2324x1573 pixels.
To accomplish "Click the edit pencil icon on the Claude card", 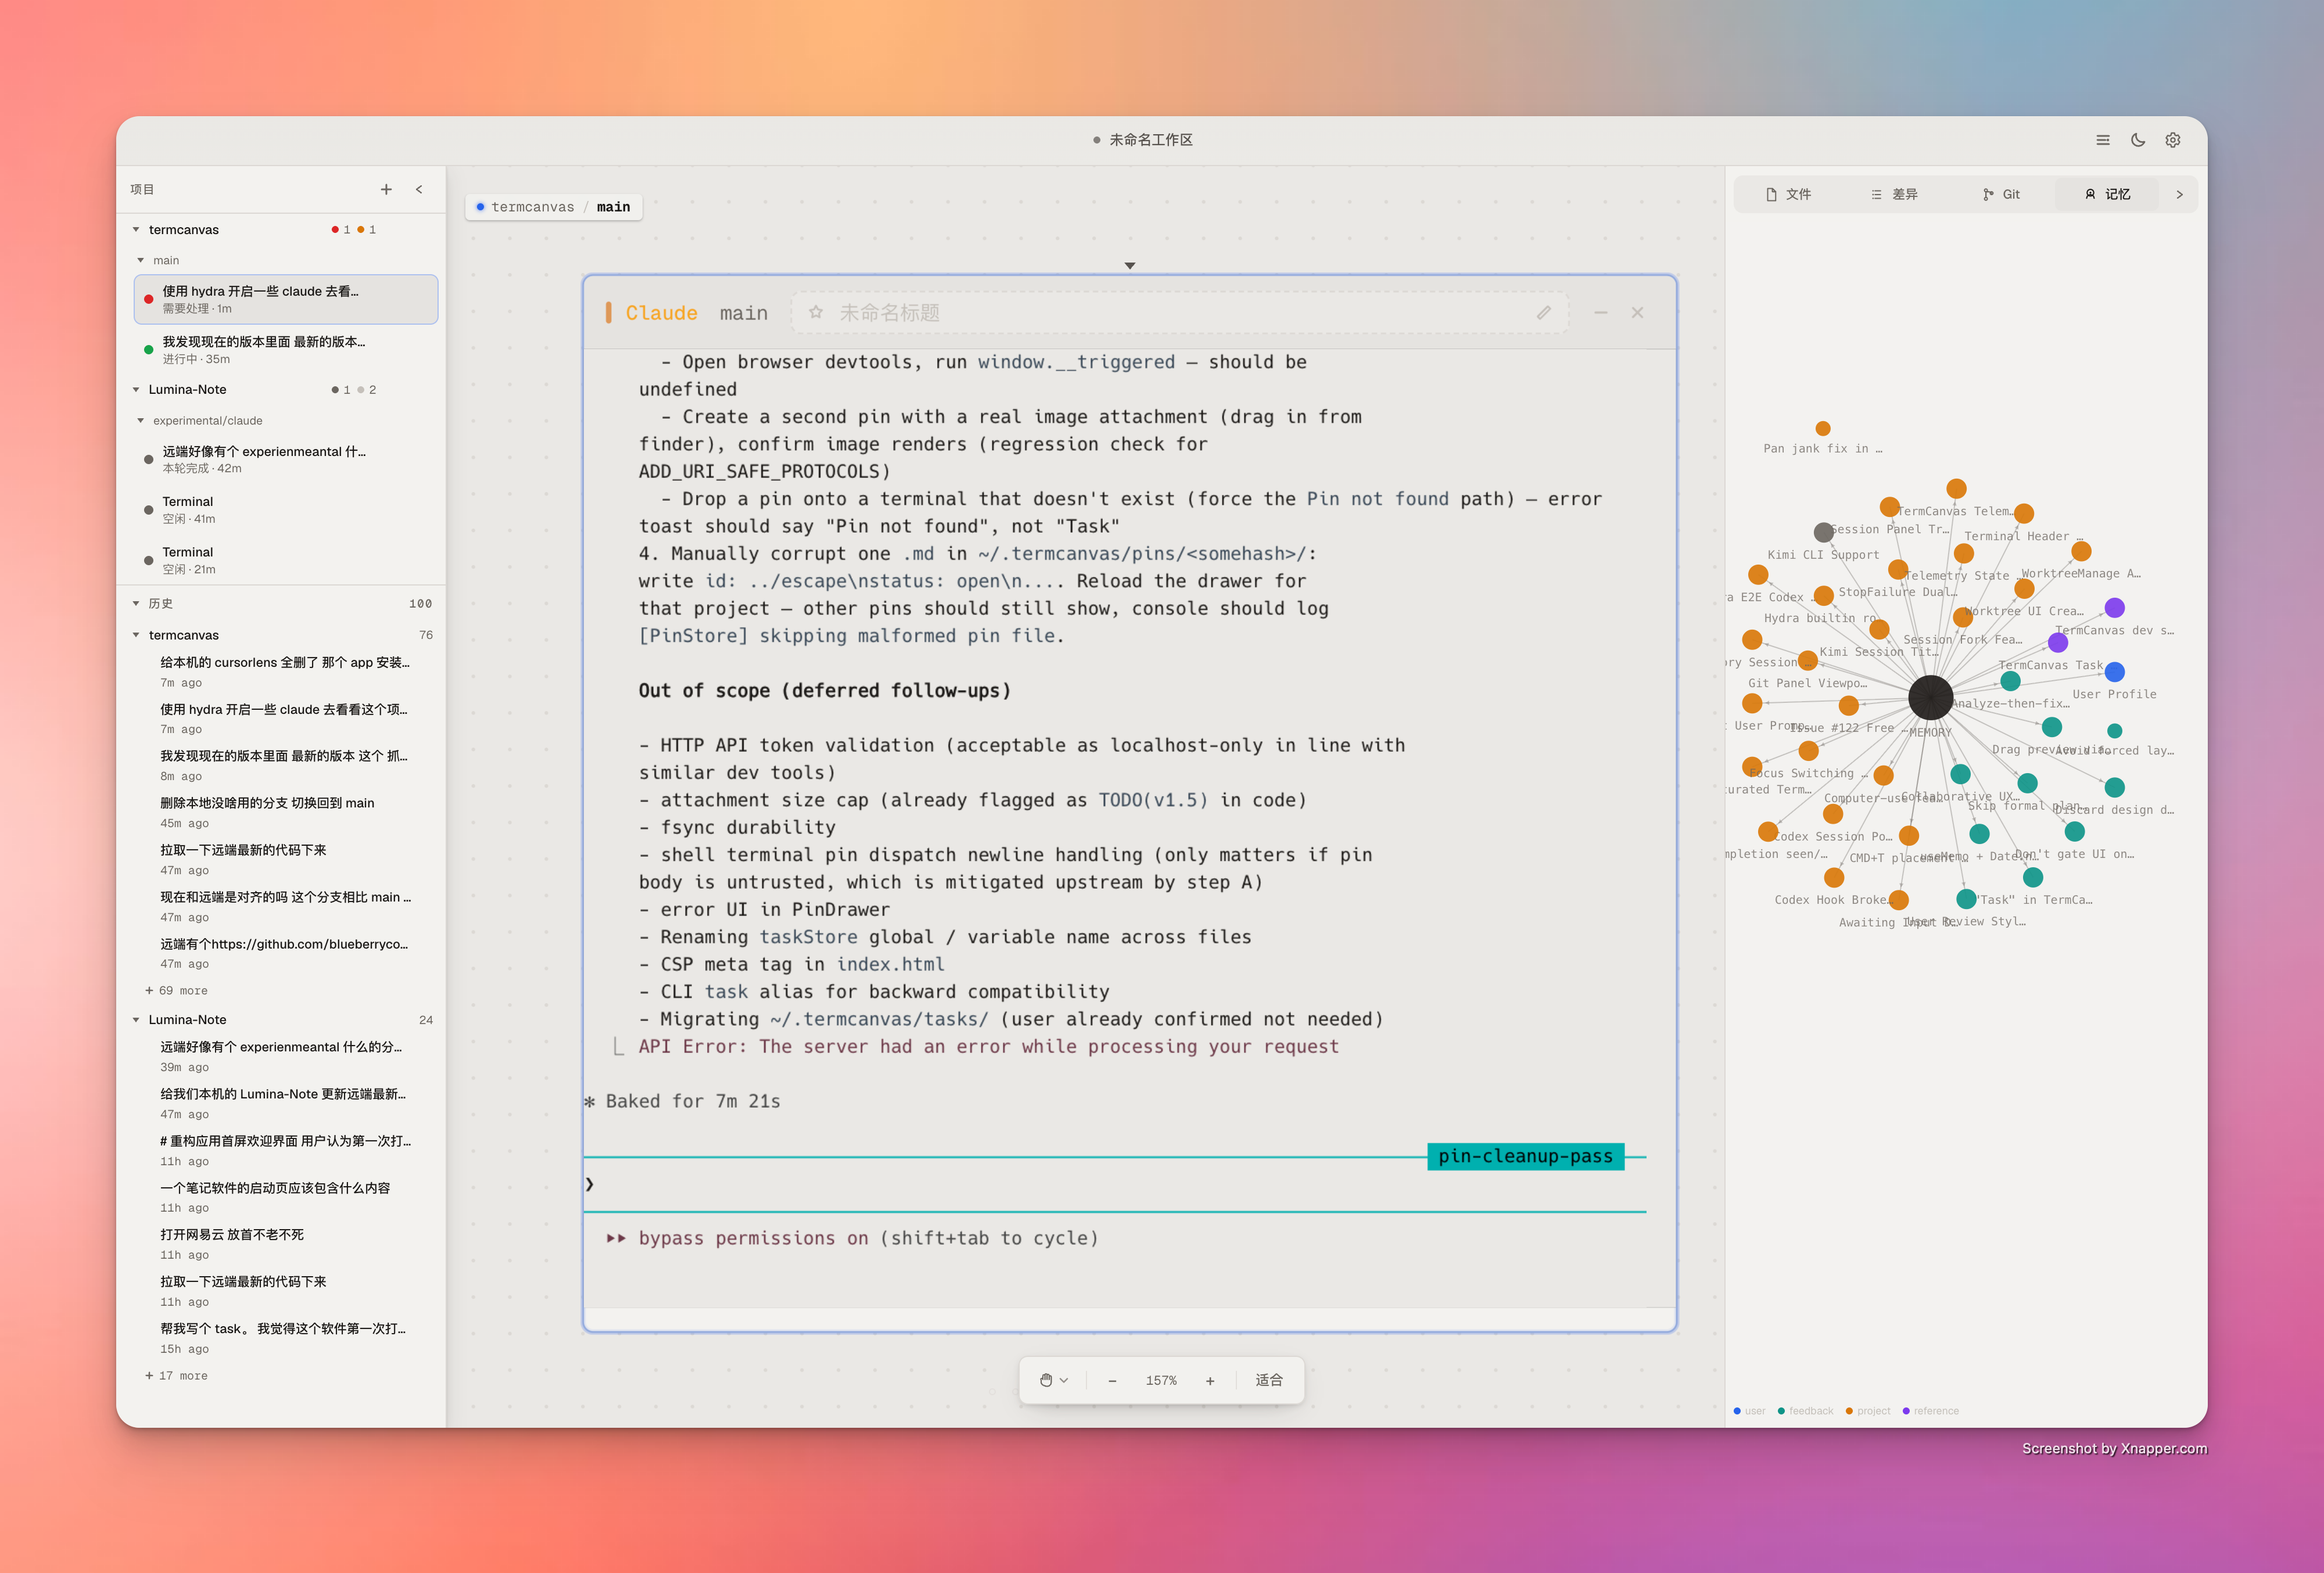I will click(x=1544, y=312).
